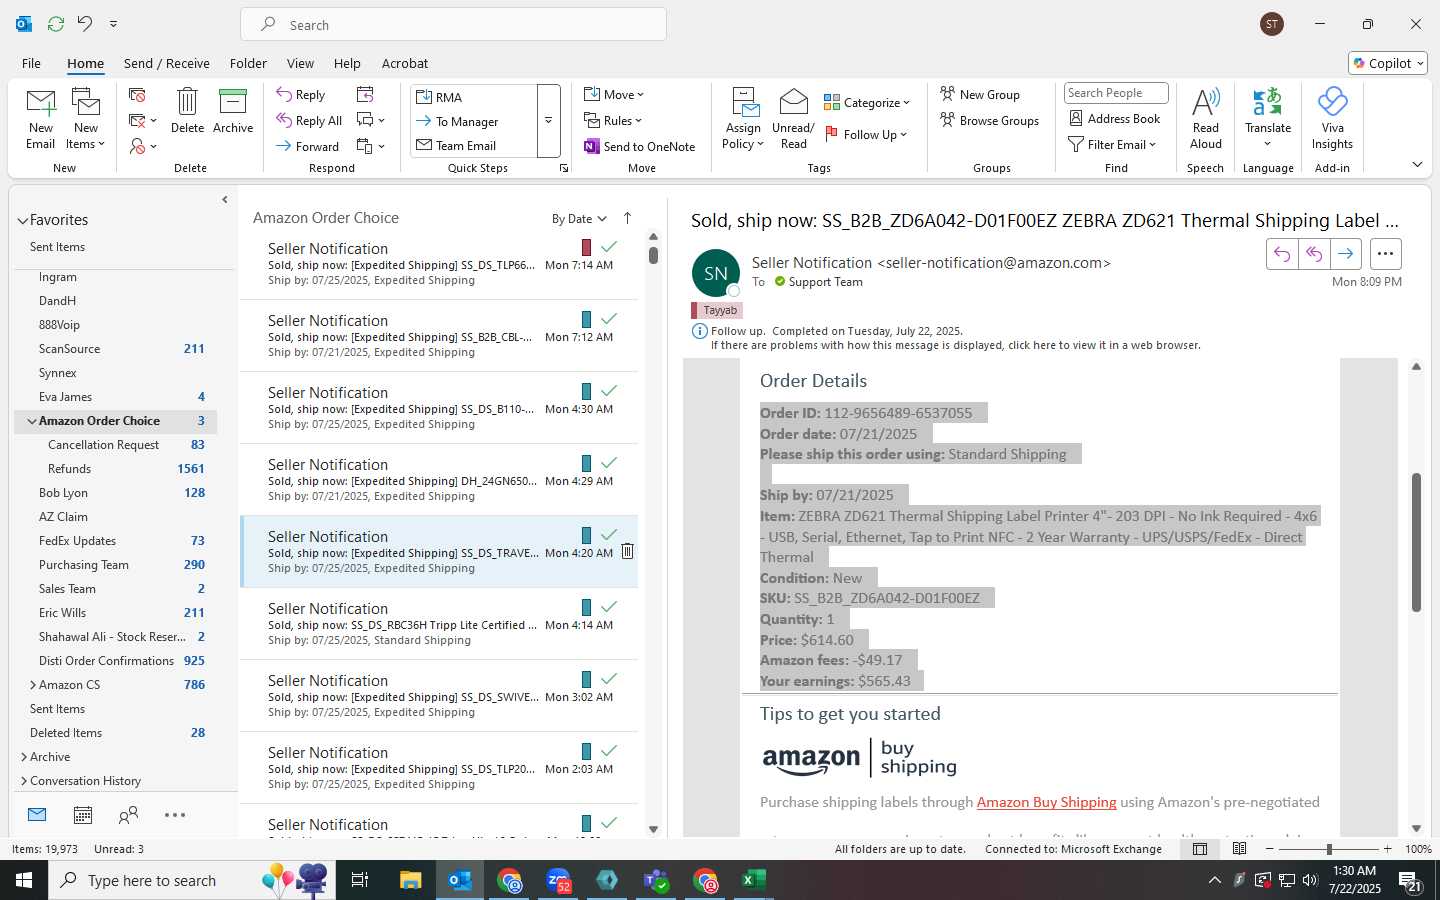The width and height of the screenshot is (1440, 900).
Task: Expand the Quick Steps gallery
Action: click(549, 121)
